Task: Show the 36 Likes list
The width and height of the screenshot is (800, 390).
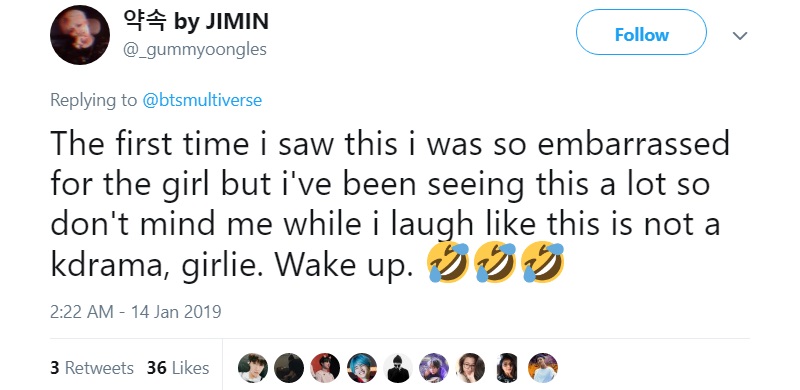Action: (x=178, y=368)
